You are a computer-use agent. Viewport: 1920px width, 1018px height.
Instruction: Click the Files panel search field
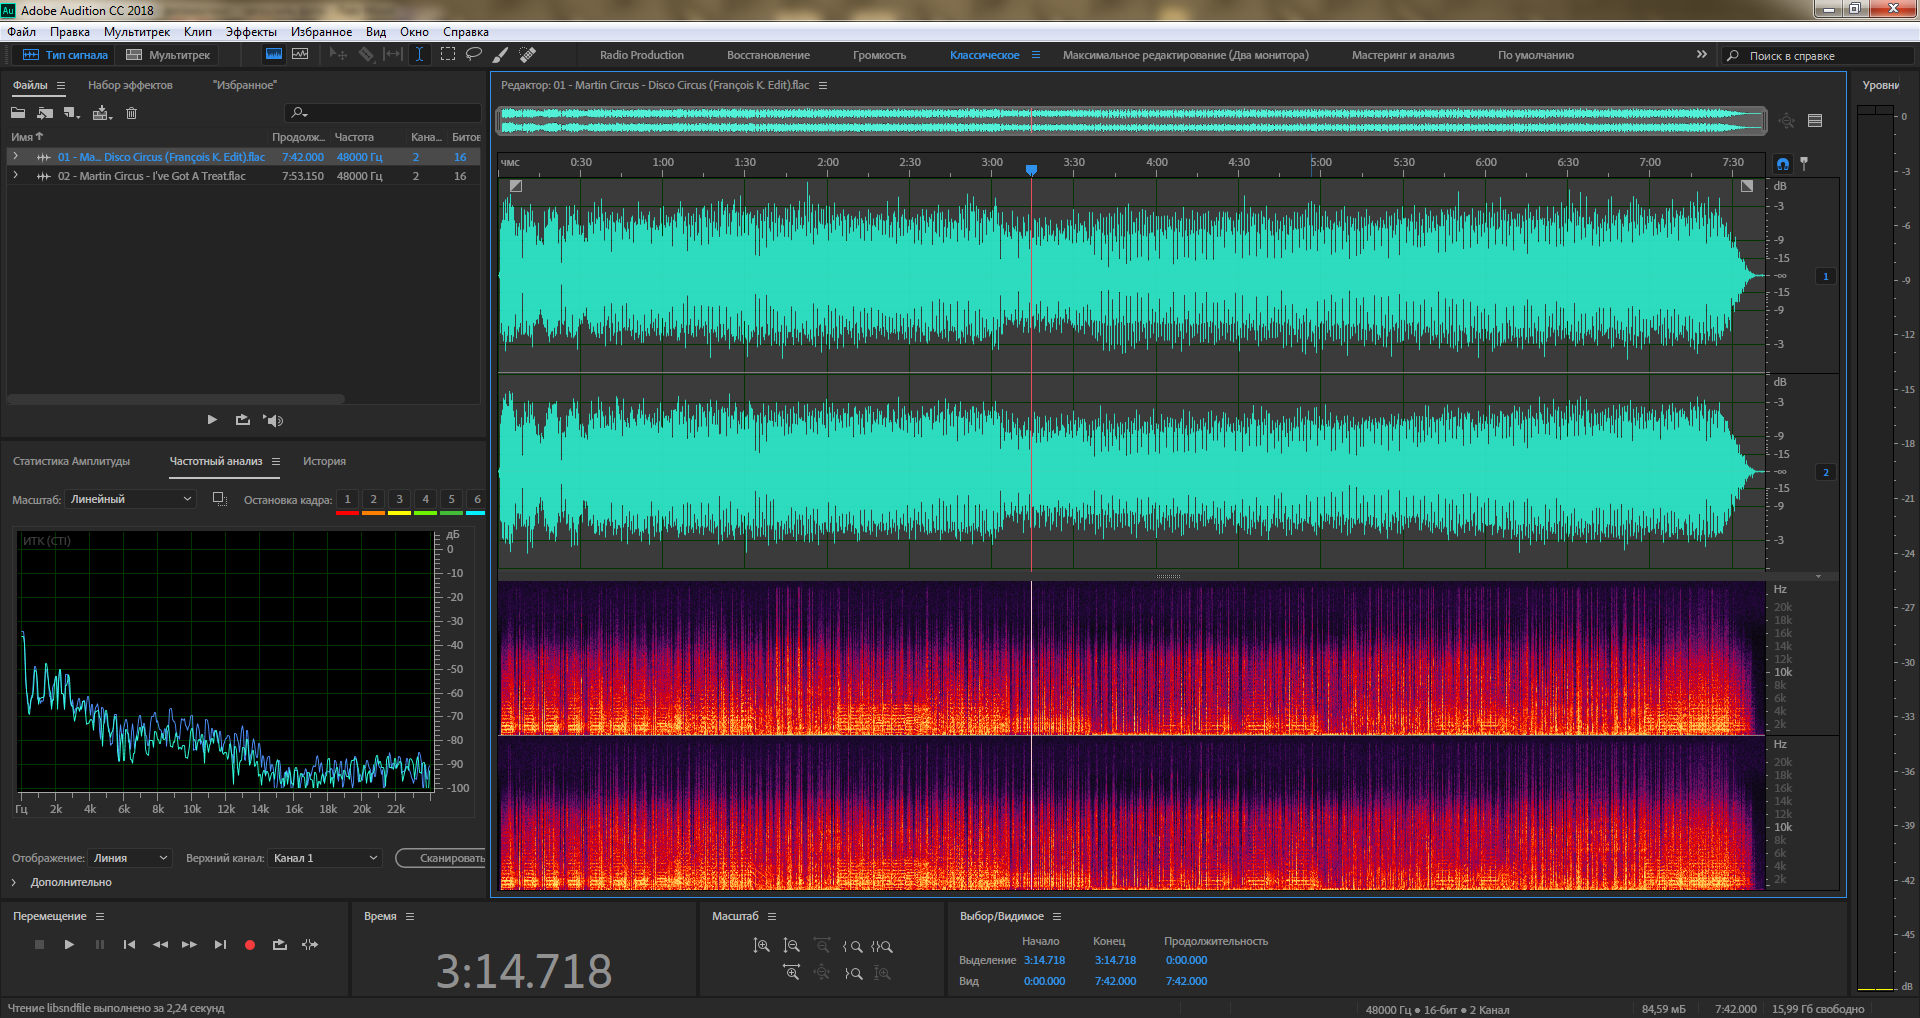pos(383,113)
